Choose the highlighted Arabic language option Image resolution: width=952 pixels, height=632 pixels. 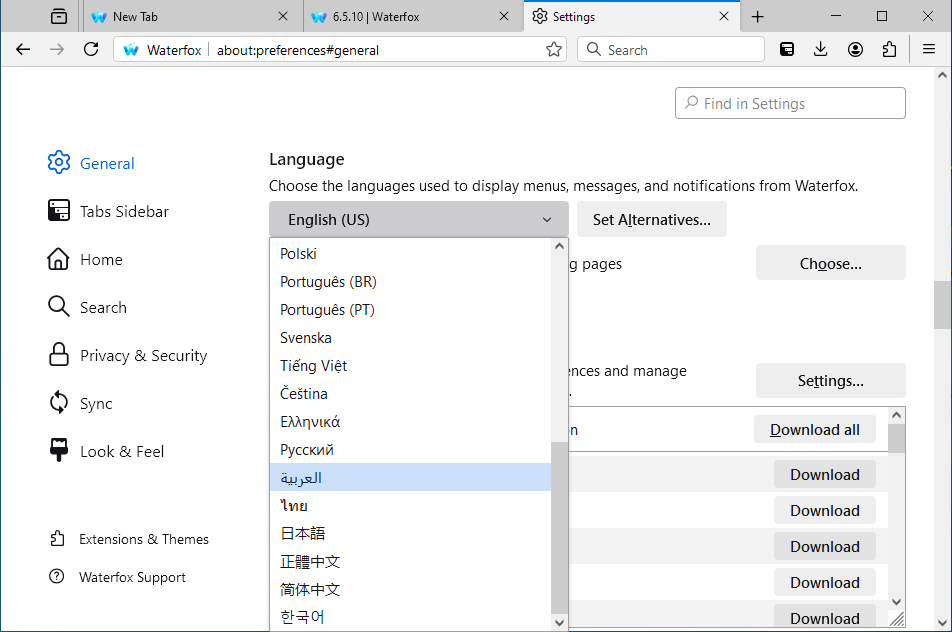[410, 477]
